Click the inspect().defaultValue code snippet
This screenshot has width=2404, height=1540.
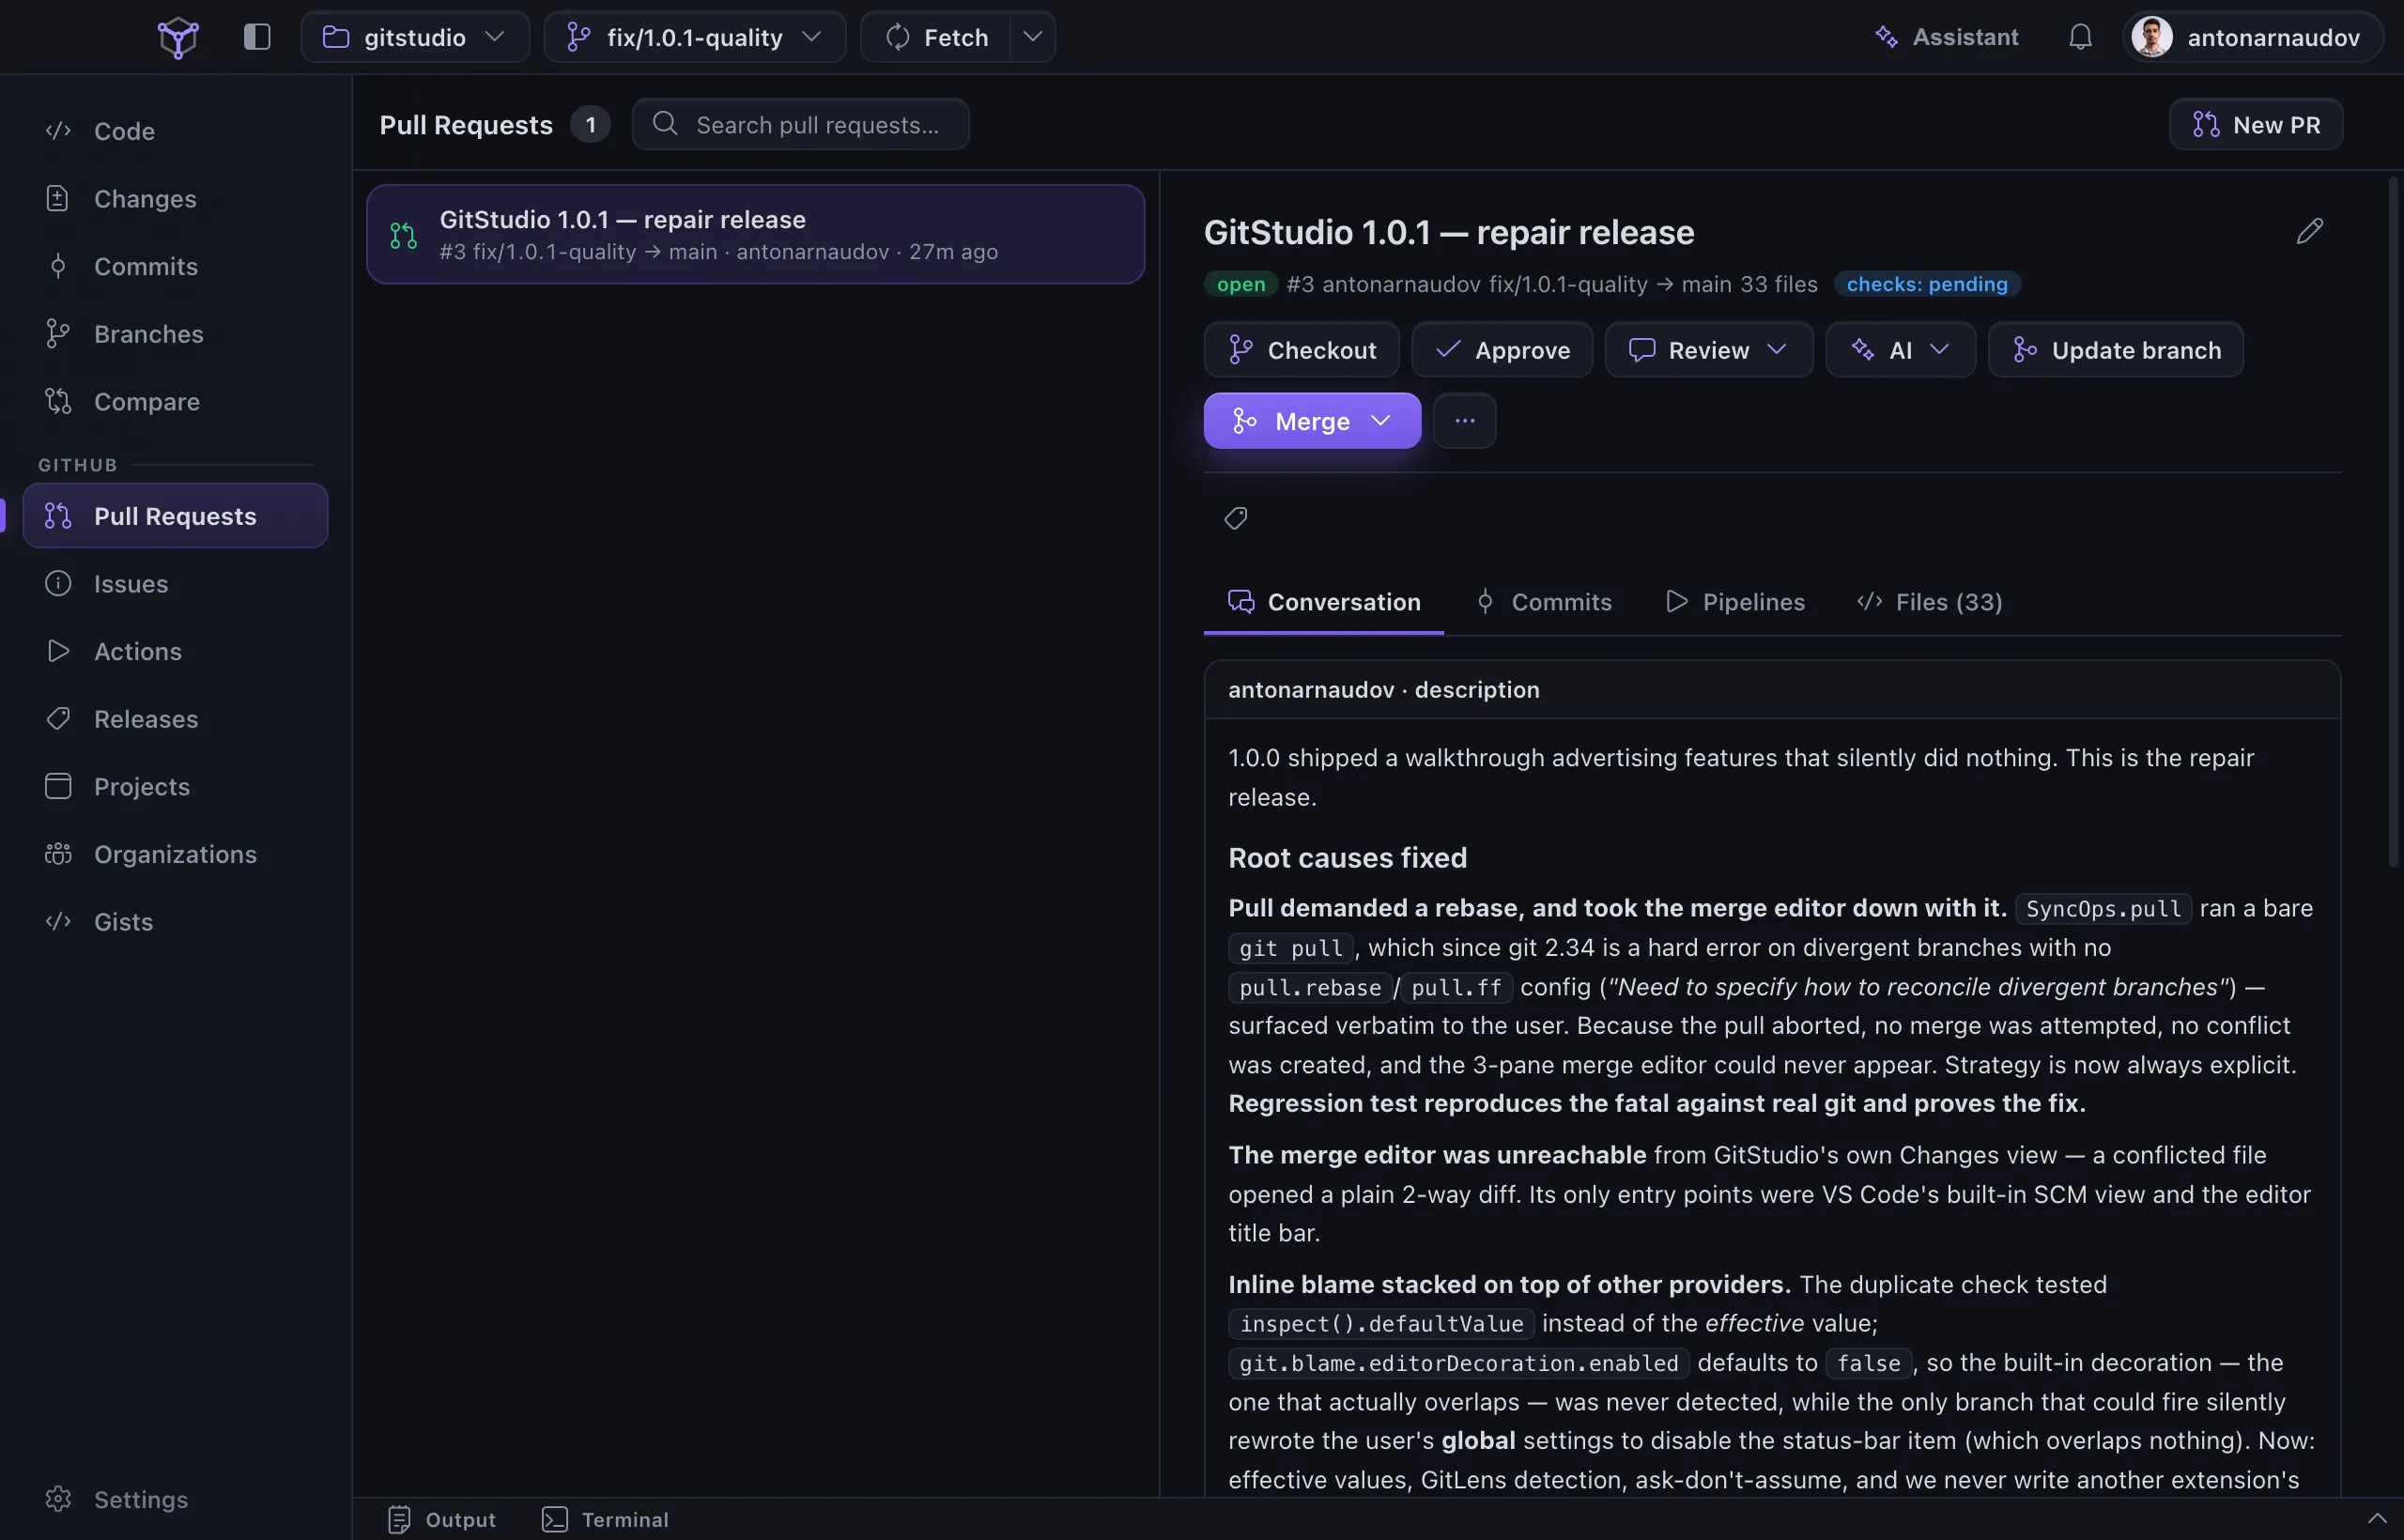point(1381,1323)
